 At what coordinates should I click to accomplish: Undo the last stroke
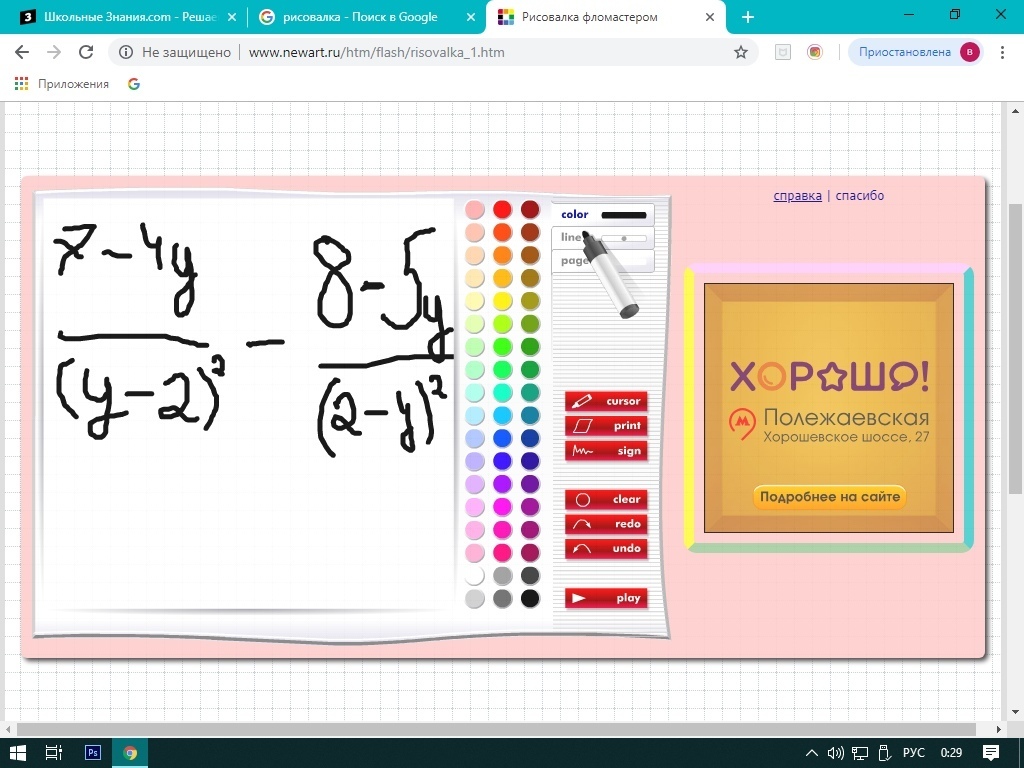tap(606, 549)
